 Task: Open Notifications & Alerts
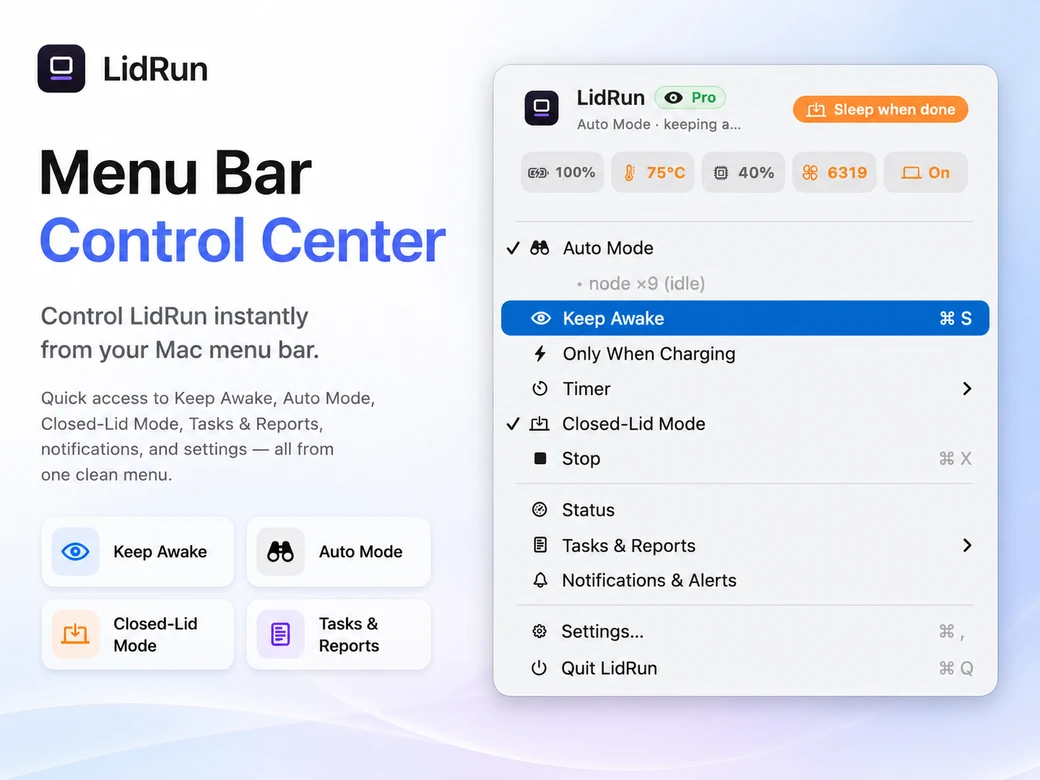(x=745, y=580)
